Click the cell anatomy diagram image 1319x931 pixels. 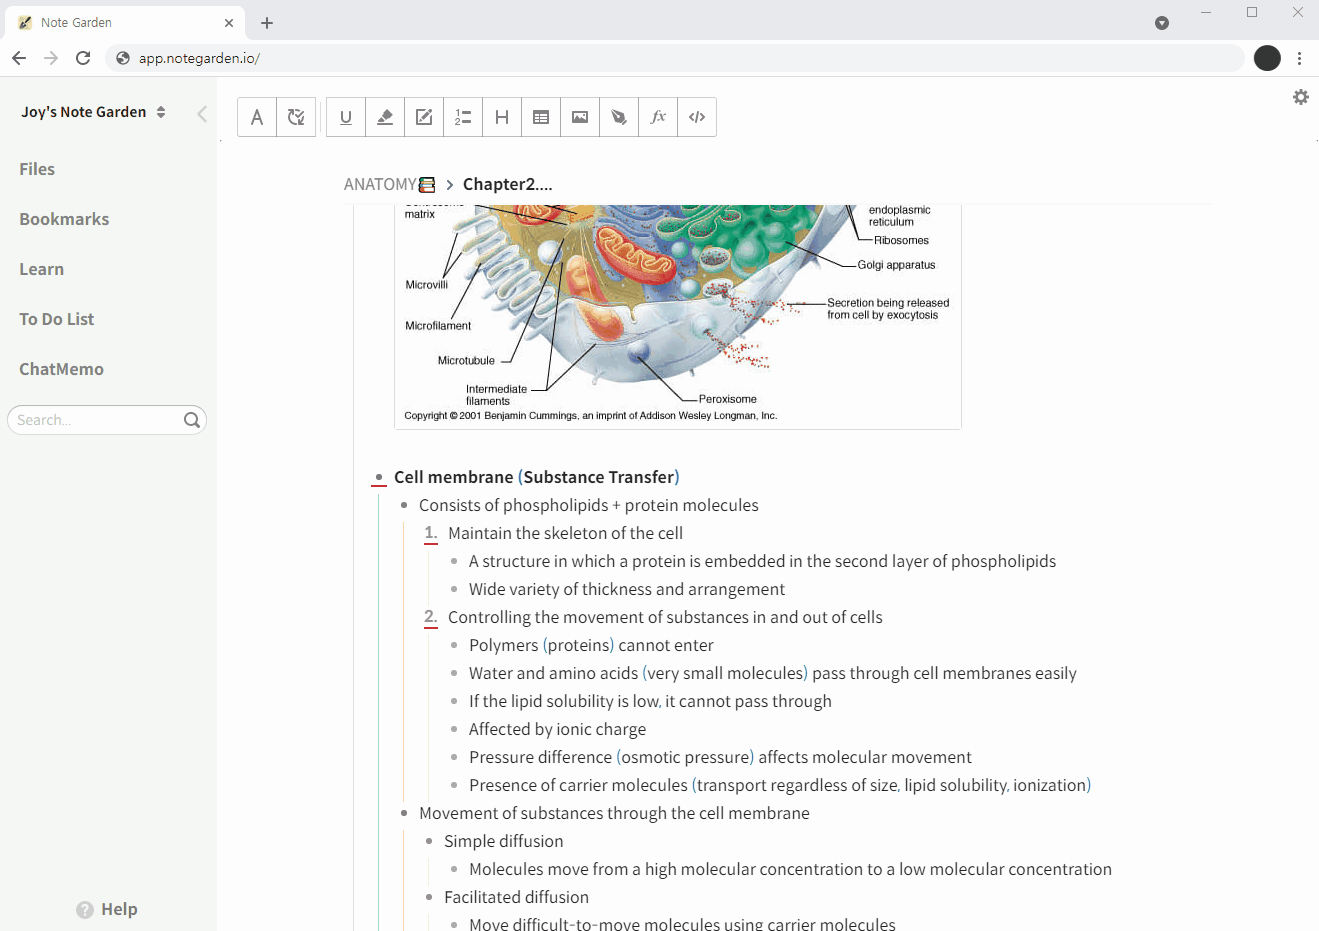(677, 312)
